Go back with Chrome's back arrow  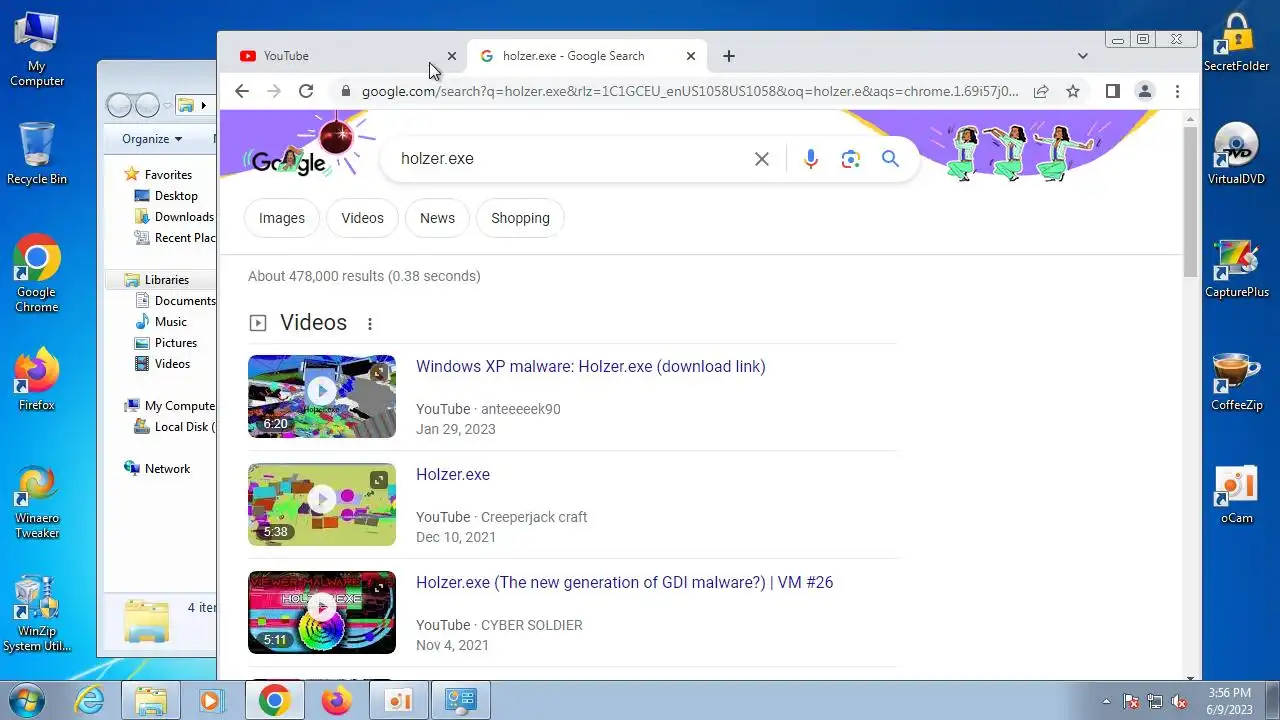[x=242, y=91]
